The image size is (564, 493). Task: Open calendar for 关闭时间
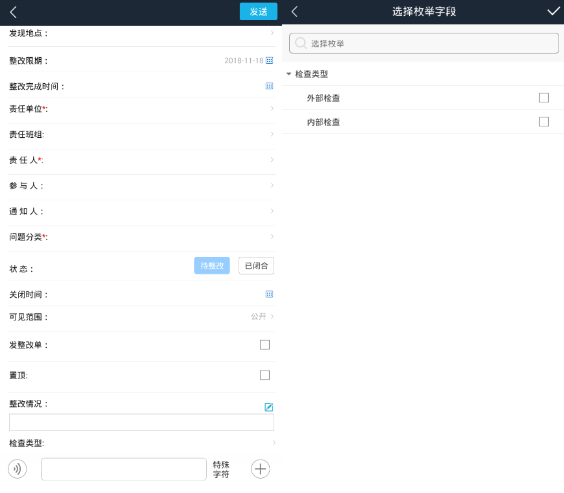269,294
